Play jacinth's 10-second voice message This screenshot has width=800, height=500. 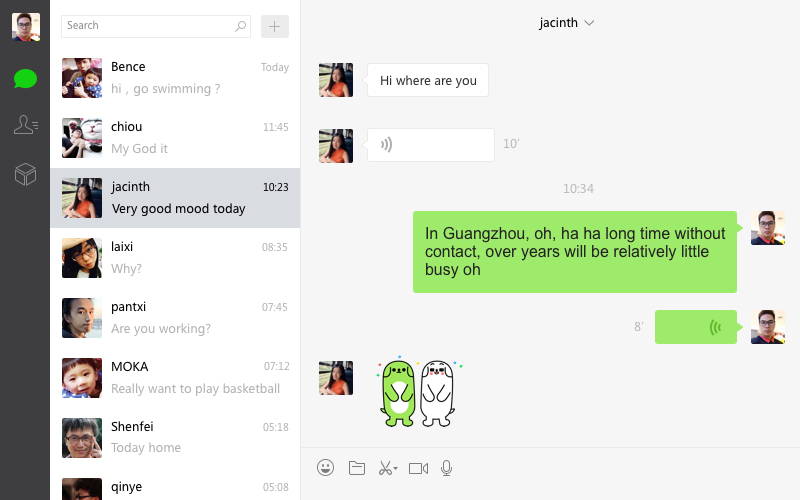pyautogui.click(x=431, y=145)
